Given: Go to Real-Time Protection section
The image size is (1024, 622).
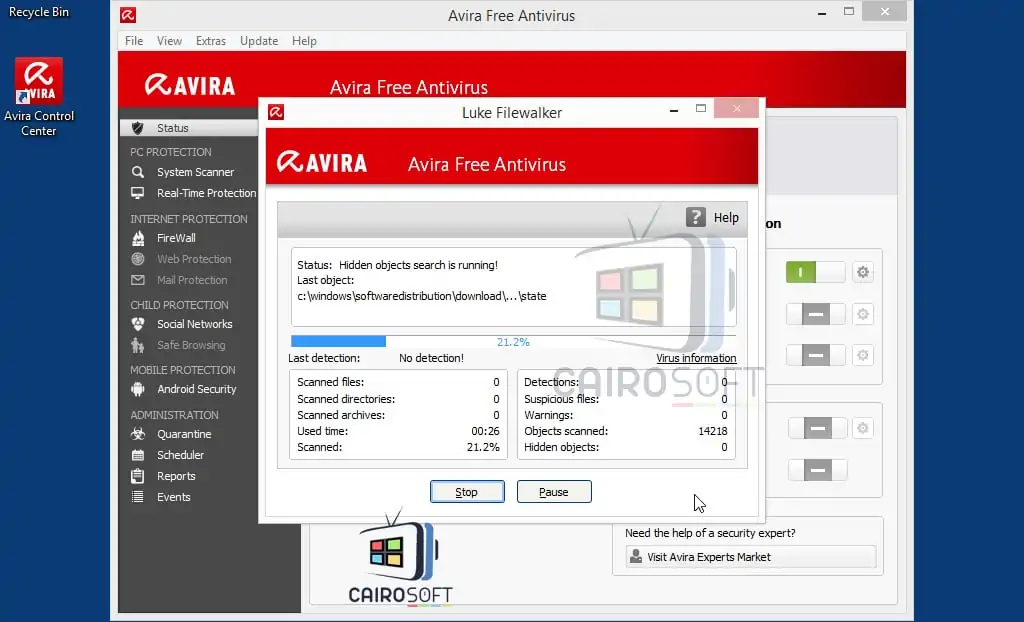Looking at the screenshot, I should coord(206,193).
